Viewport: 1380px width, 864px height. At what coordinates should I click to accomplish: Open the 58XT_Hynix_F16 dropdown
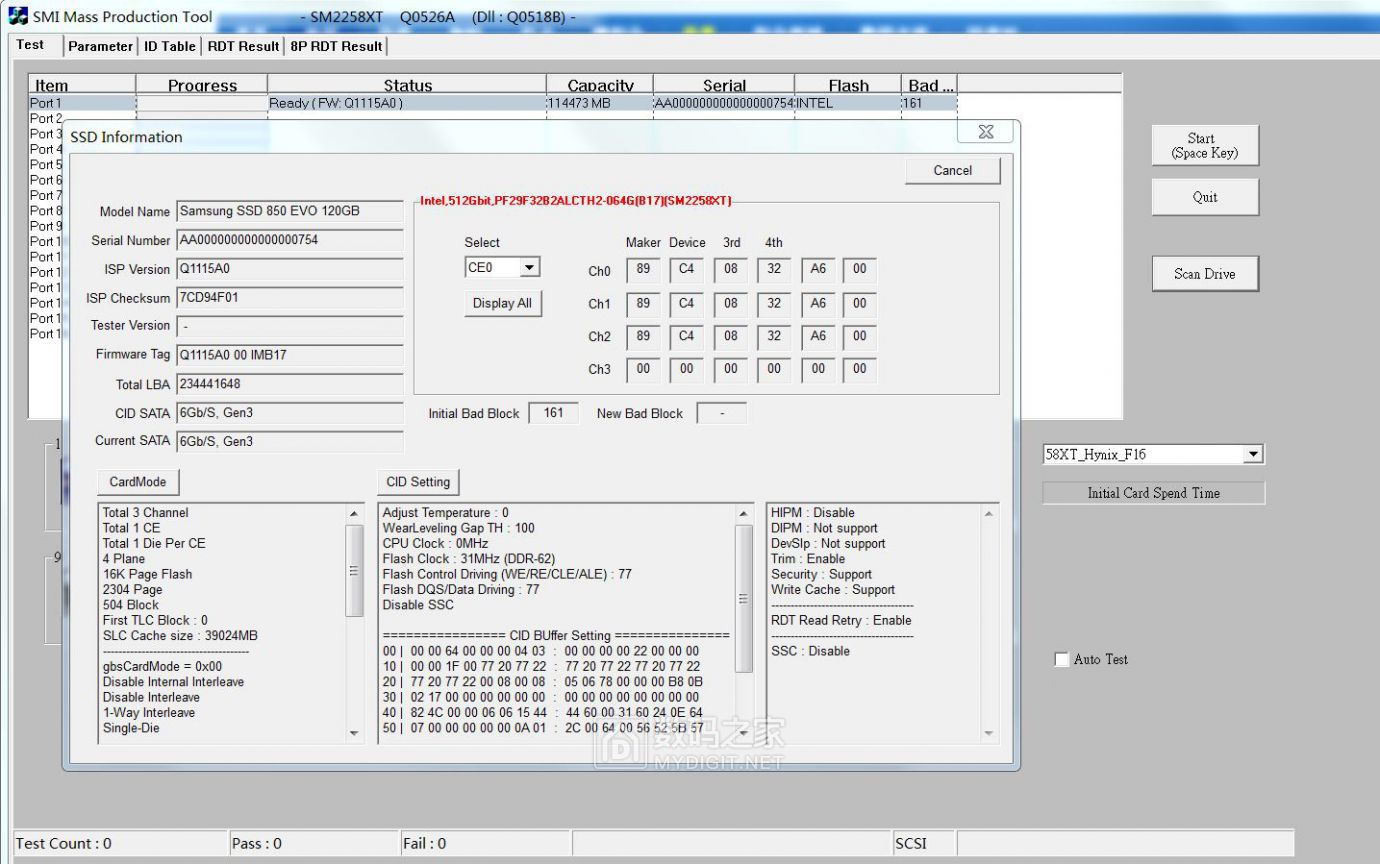(1253, 455)
